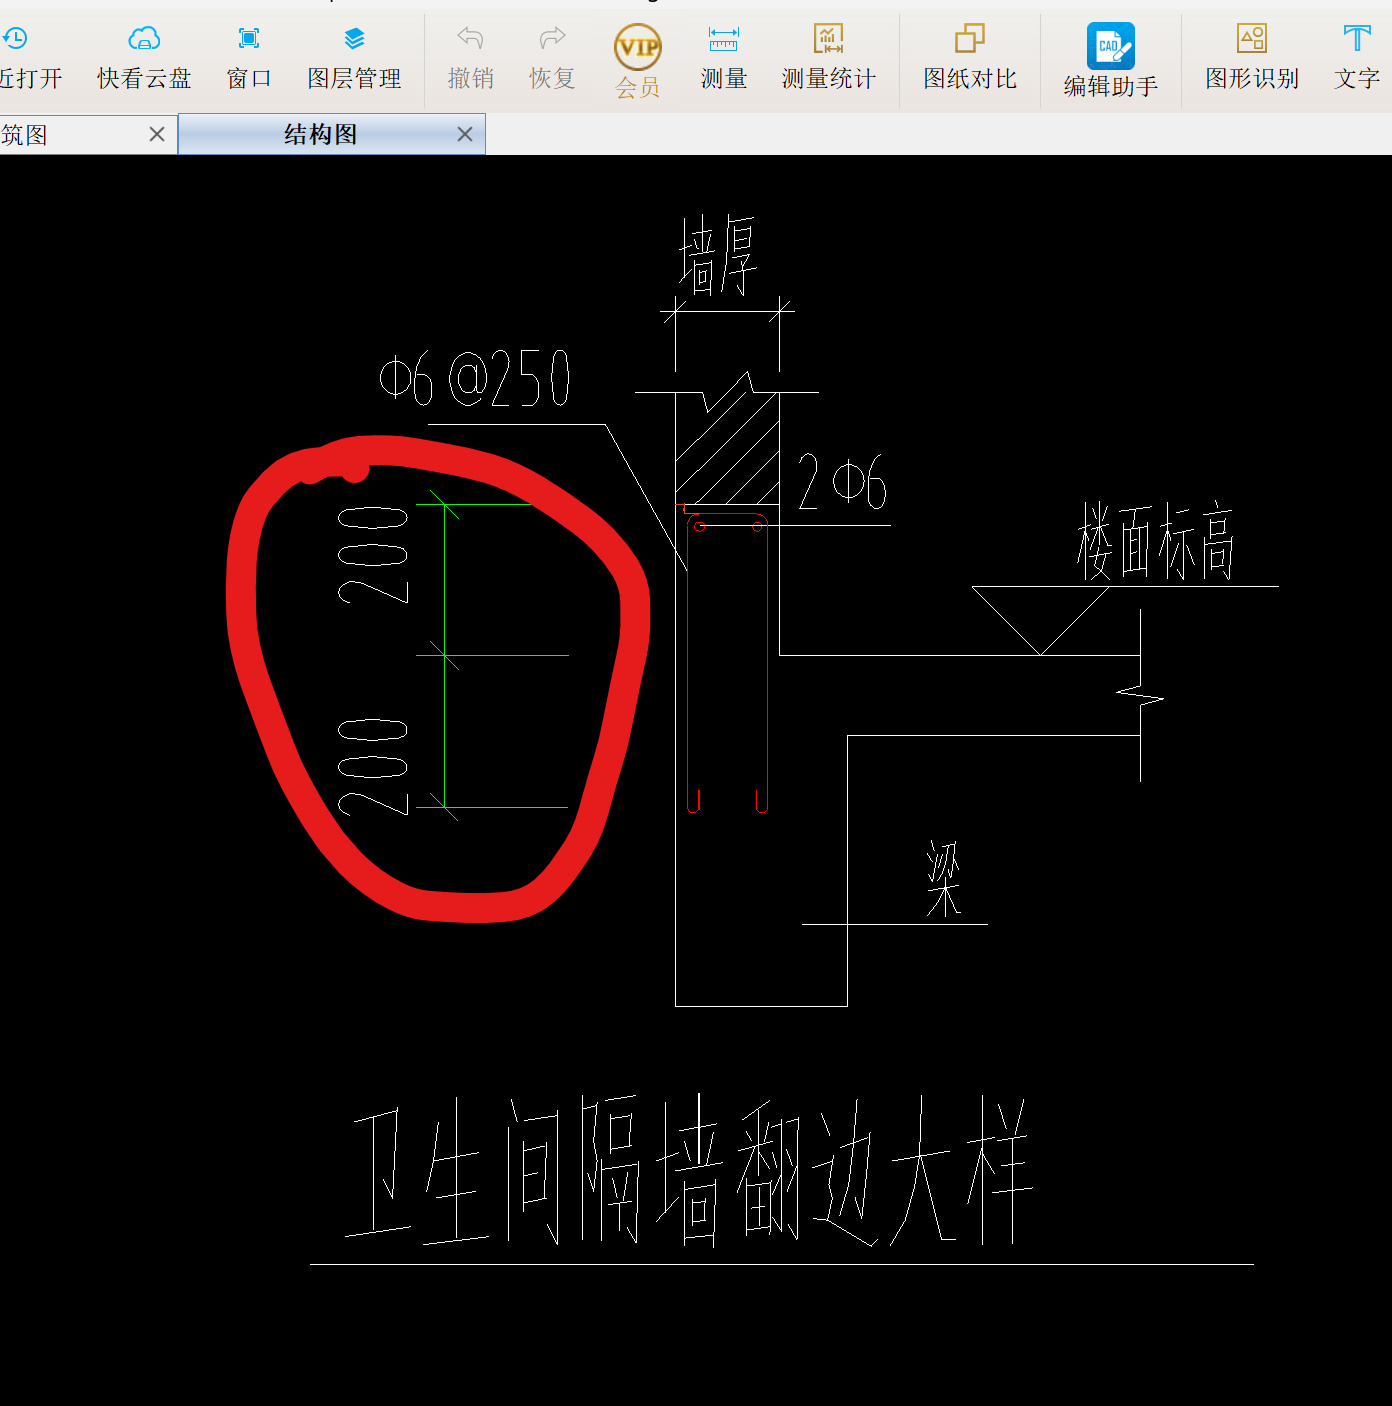The image size is (1392, 1406).
Task: Open the VIP 会员 membership page
Action: (x=637, y=61)
